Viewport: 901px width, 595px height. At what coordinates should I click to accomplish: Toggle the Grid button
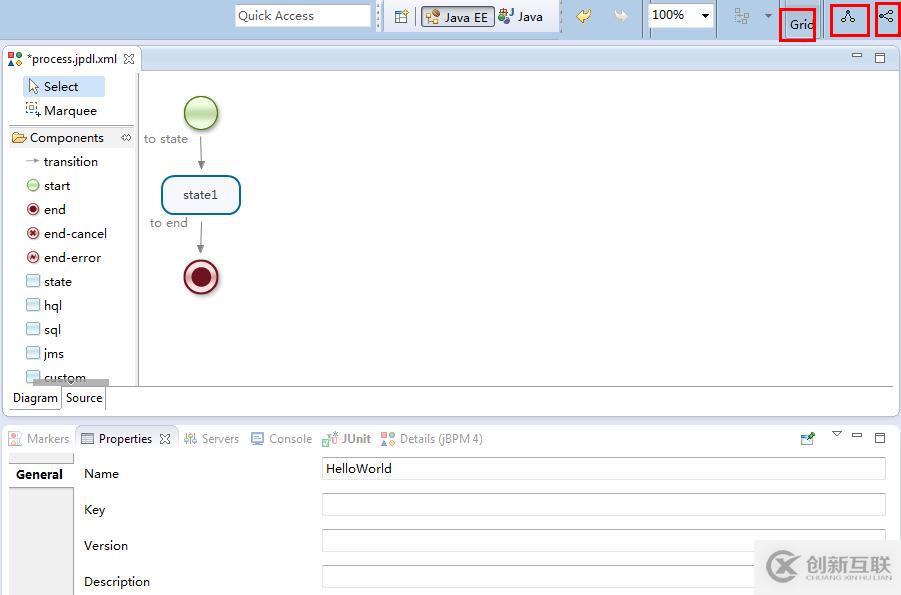pyautogui.click(x=800, y=24)
